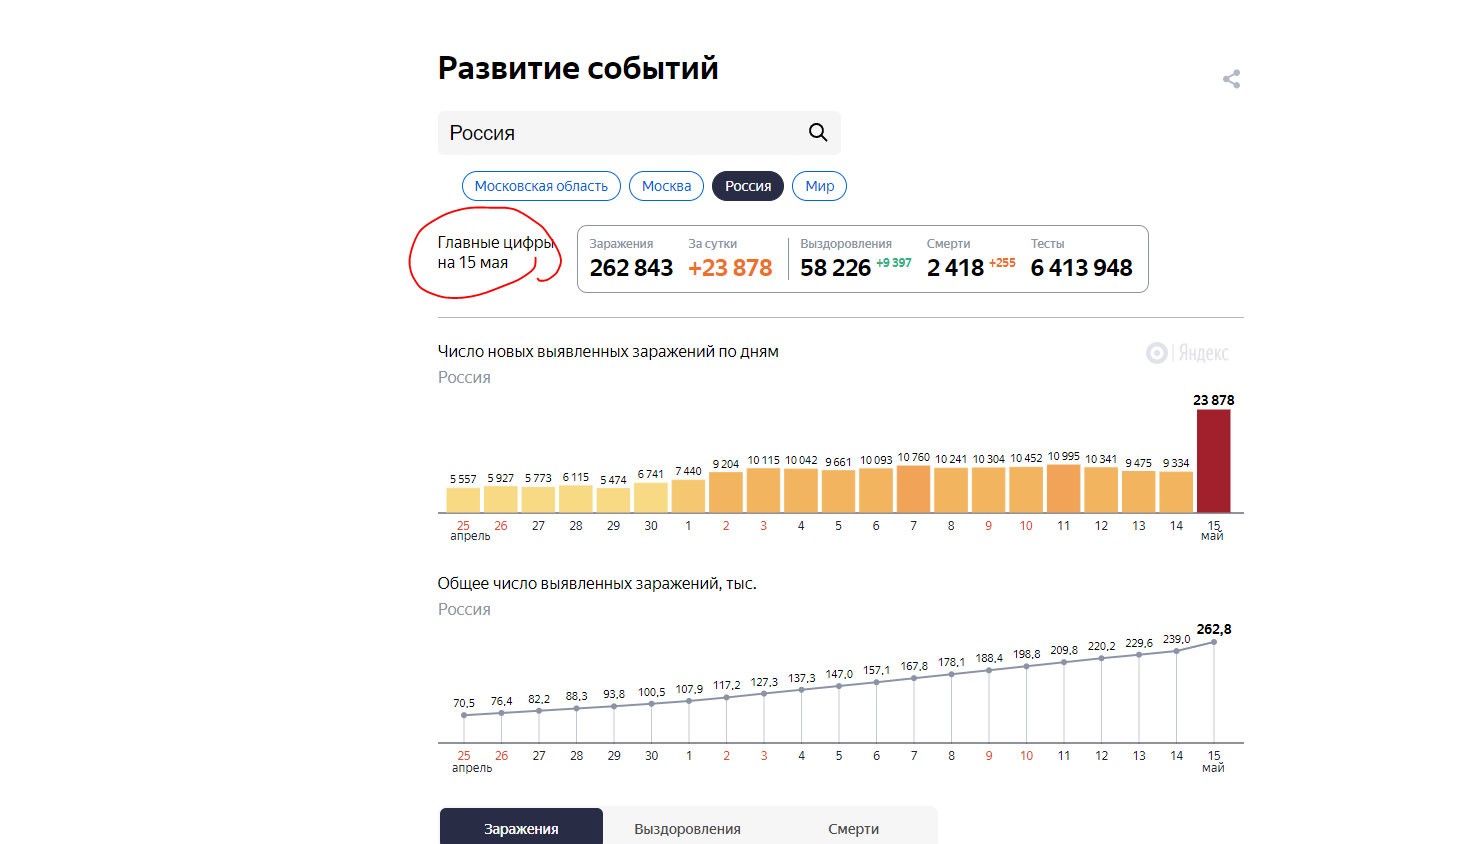Click the Развитие событий heading
This screenshot has width=1467, height=844.
(x=578, y=68)
